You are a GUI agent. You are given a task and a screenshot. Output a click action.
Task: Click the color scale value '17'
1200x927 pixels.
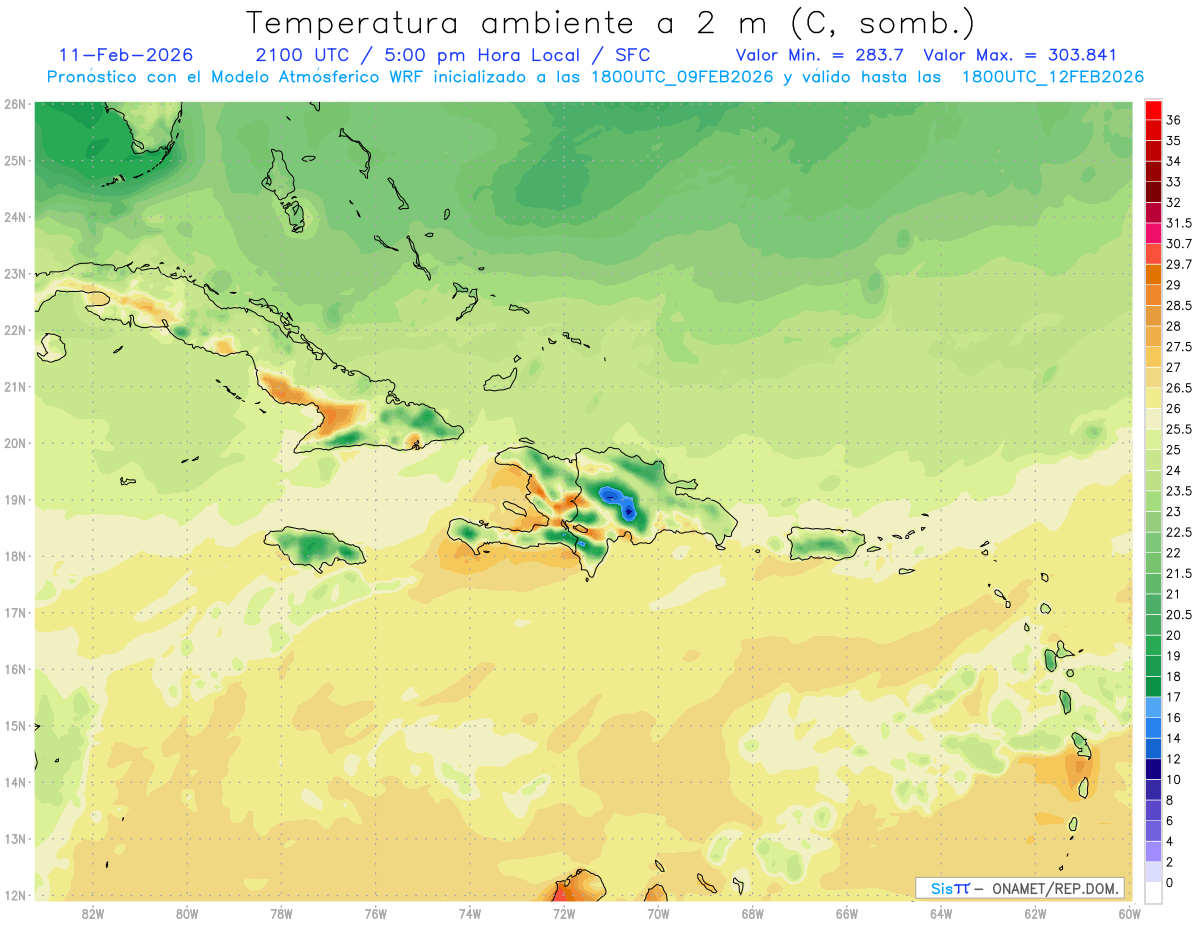[1174, 697]
